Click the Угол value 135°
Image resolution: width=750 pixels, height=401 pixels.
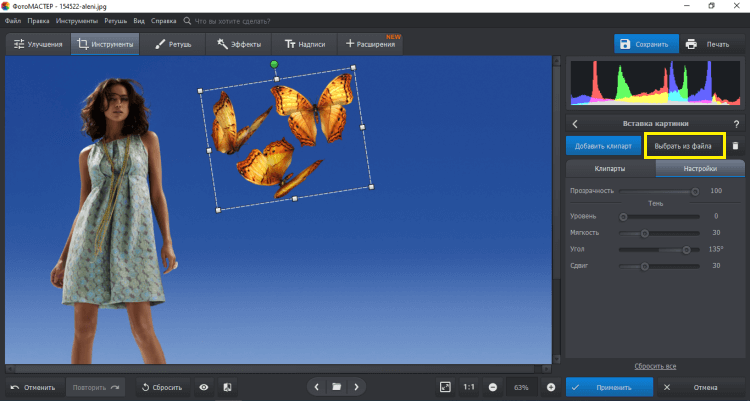pyautogui.click(x=716, y=249)
